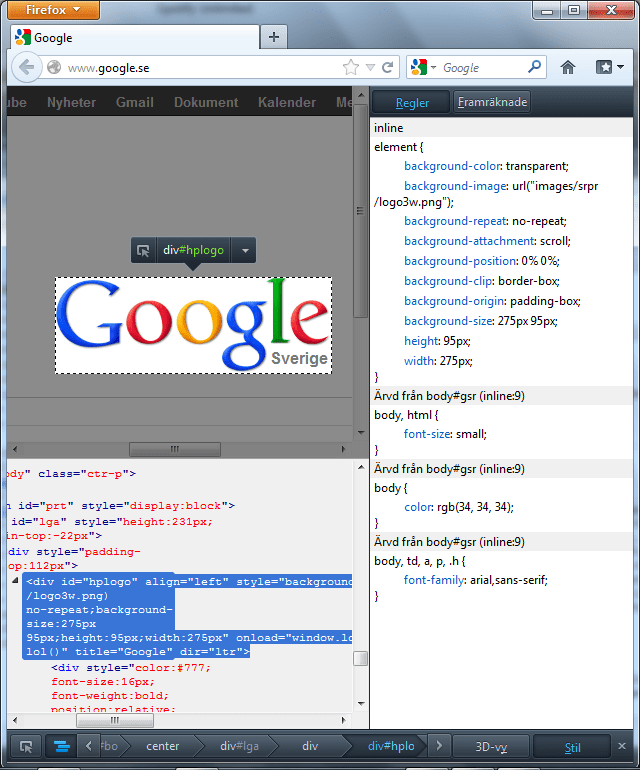Click the markup panel's horizontal scrollbar thumb

115,720
